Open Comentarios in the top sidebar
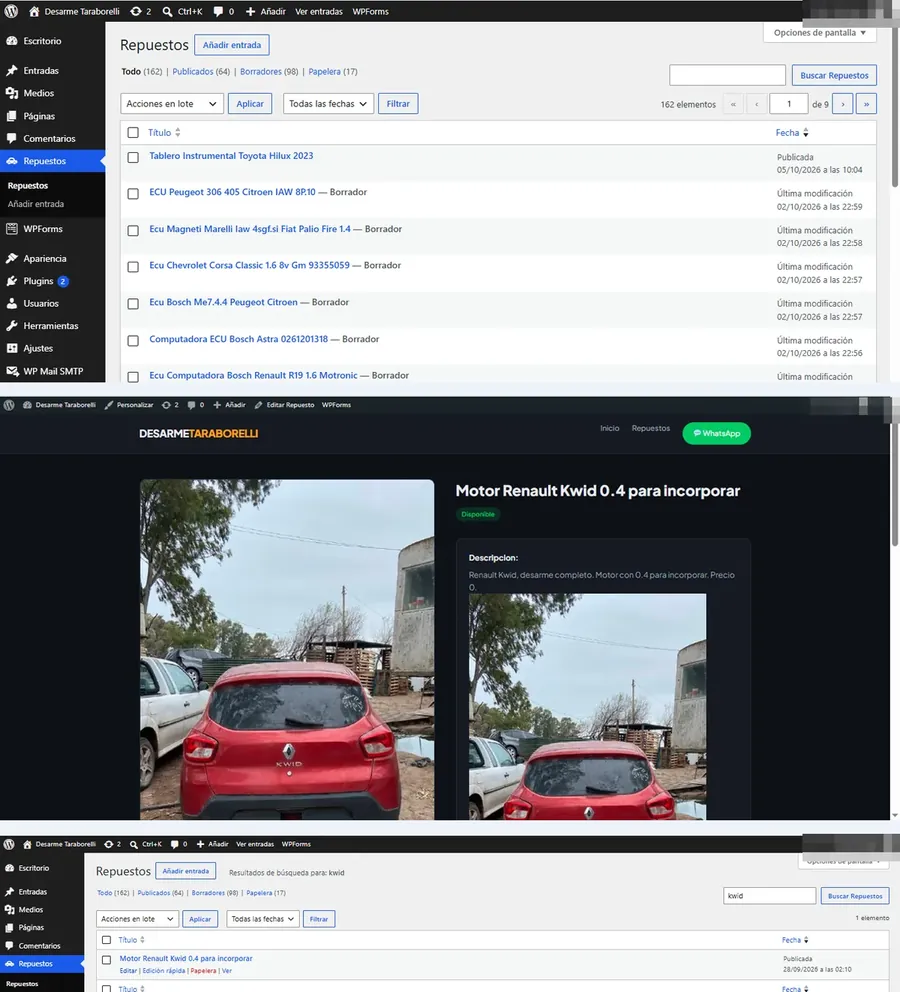The height and width of the screenshot is (992, 900). click(49, 139)
